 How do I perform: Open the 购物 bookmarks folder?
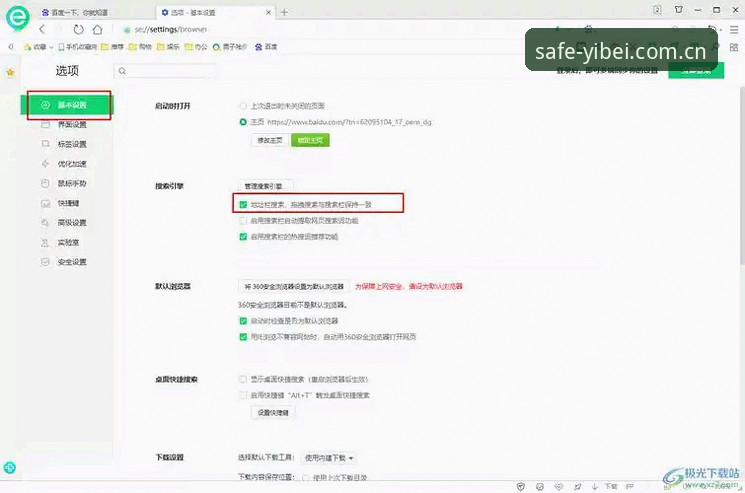140,47
